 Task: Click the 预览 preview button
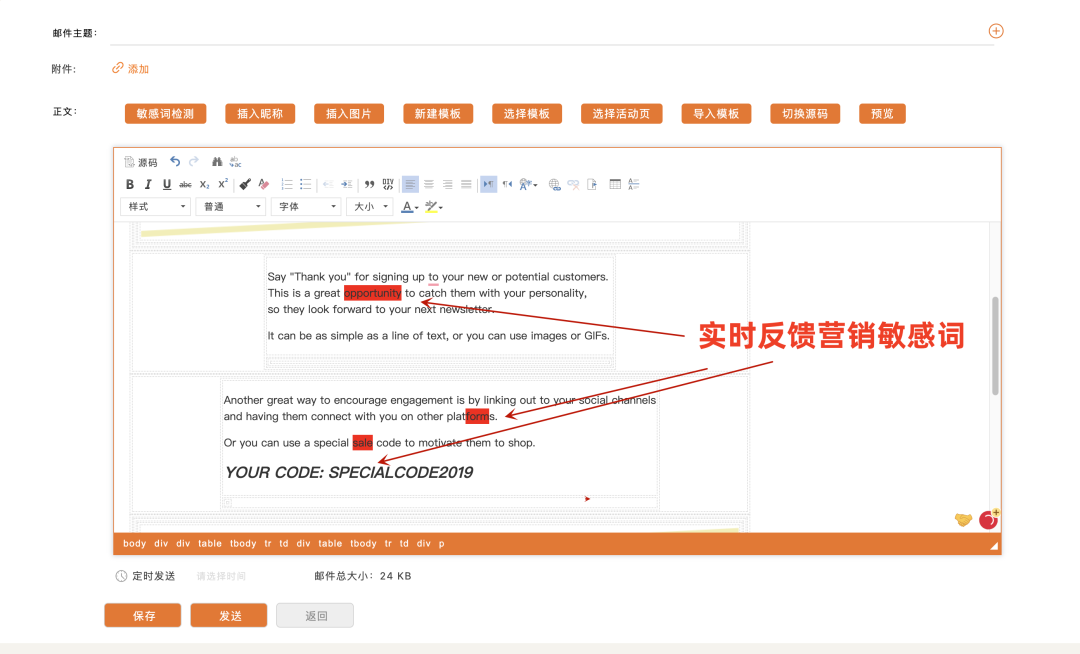[x=882, y=114]
